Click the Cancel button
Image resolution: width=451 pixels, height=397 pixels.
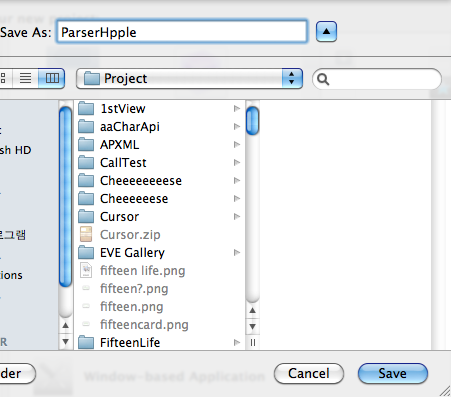[x=309, y=374]
